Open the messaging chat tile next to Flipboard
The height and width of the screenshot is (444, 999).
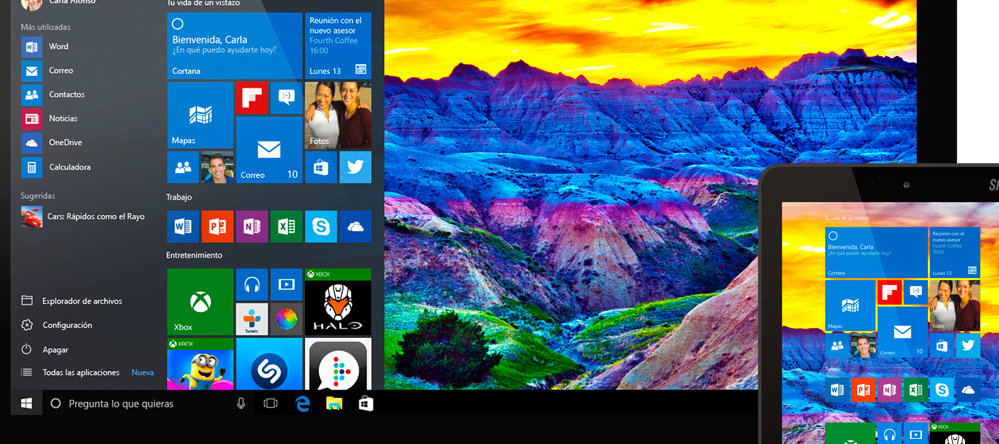click(286, 97)
